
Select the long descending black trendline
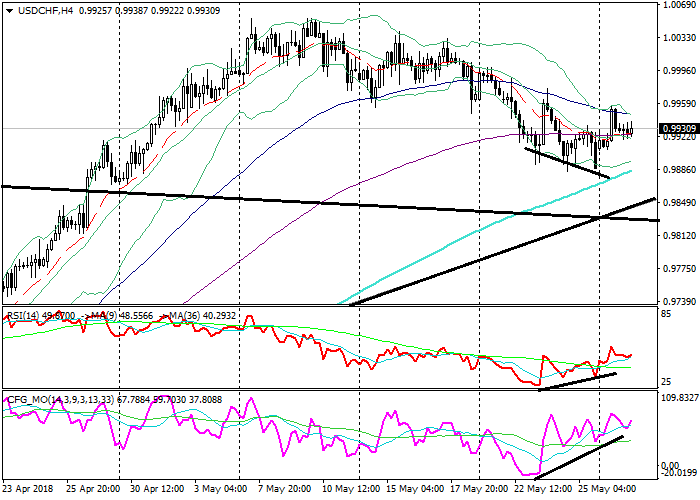point(300,201)
